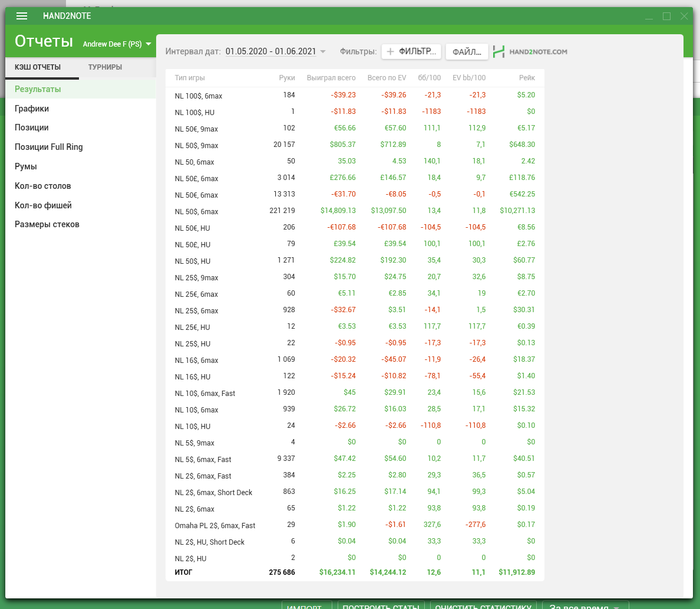Open the date interval dropdown arrow
This screenshot has height=609, width=700.
[323, 51]
